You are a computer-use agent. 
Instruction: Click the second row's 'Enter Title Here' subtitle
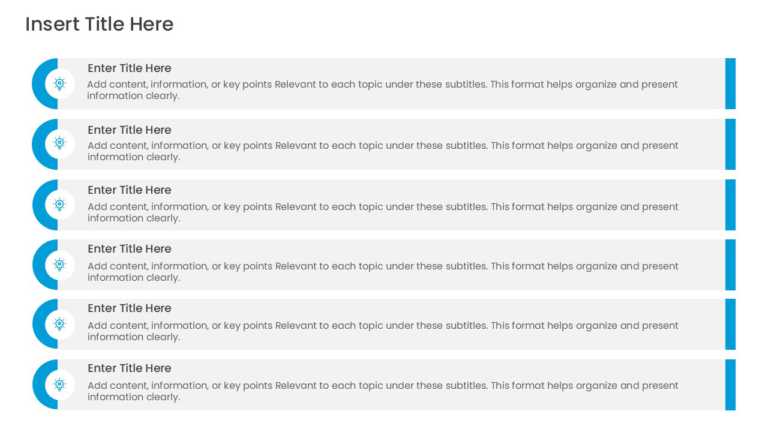click(x=129, y=130)
